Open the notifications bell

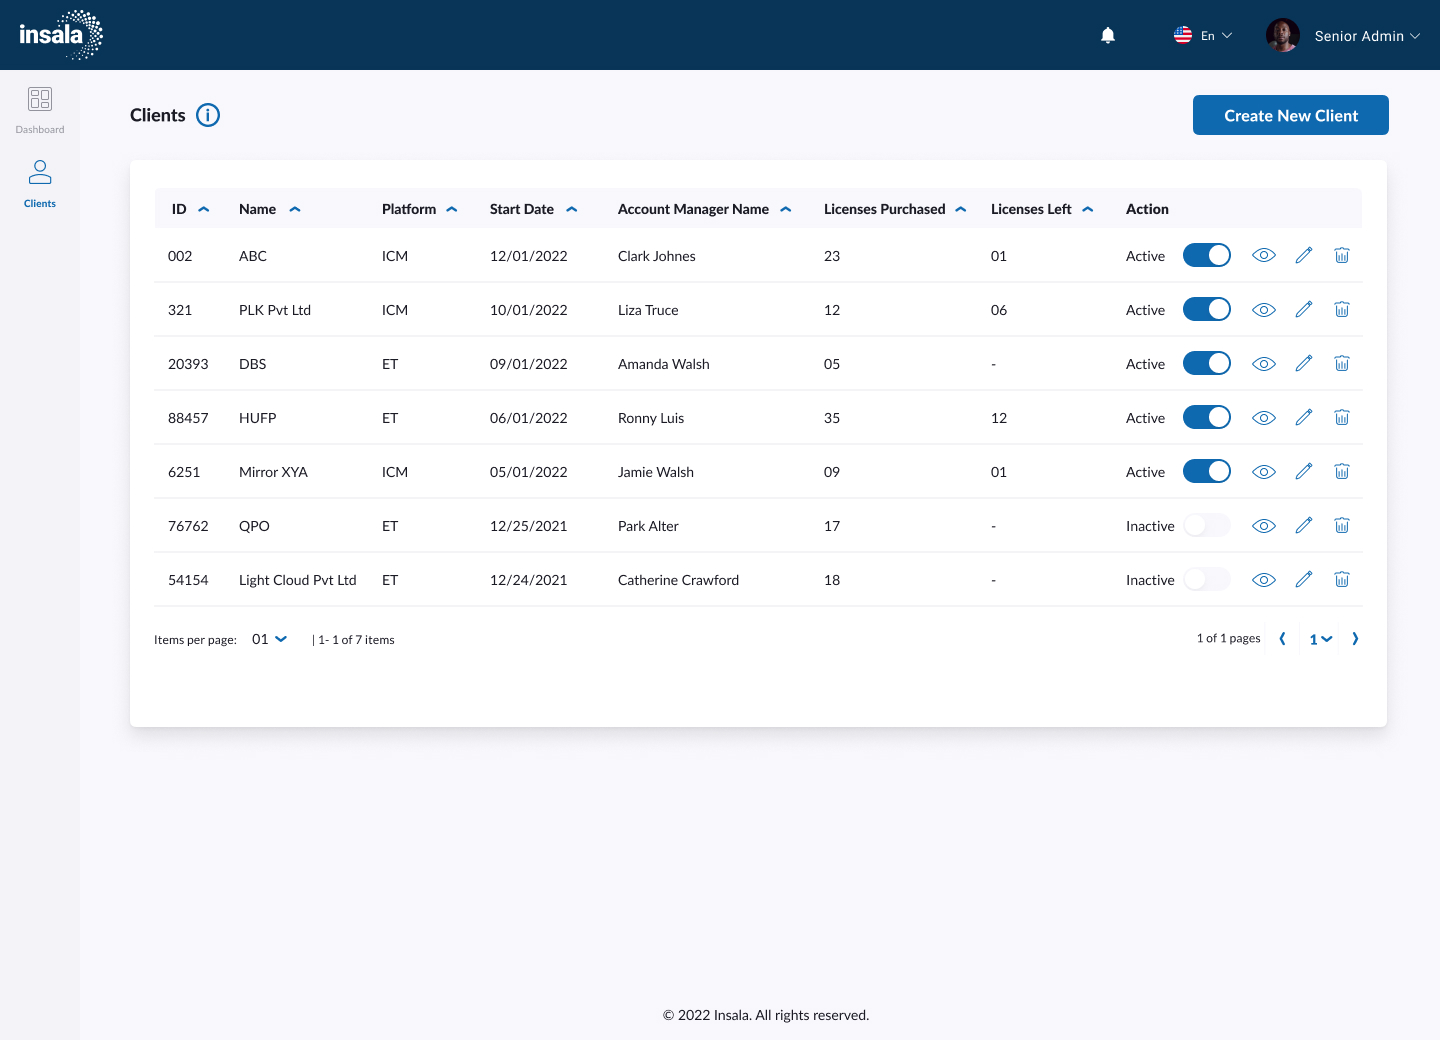1108,36
